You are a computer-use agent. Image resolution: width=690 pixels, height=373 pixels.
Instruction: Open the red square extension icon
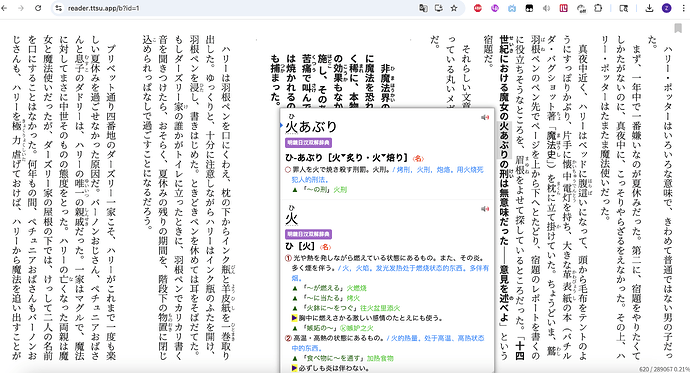coord(563,8)
